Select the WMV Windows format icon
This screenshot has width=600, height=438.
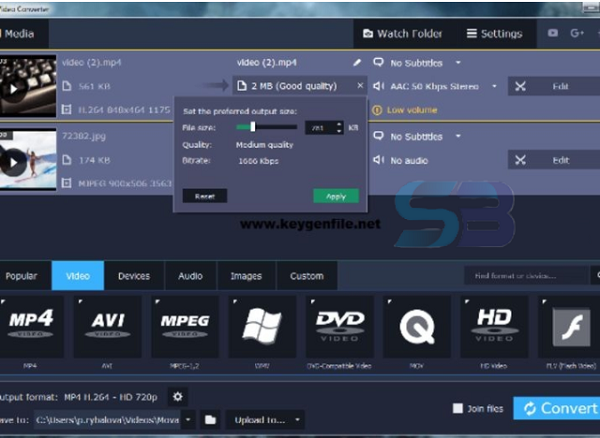262,327
